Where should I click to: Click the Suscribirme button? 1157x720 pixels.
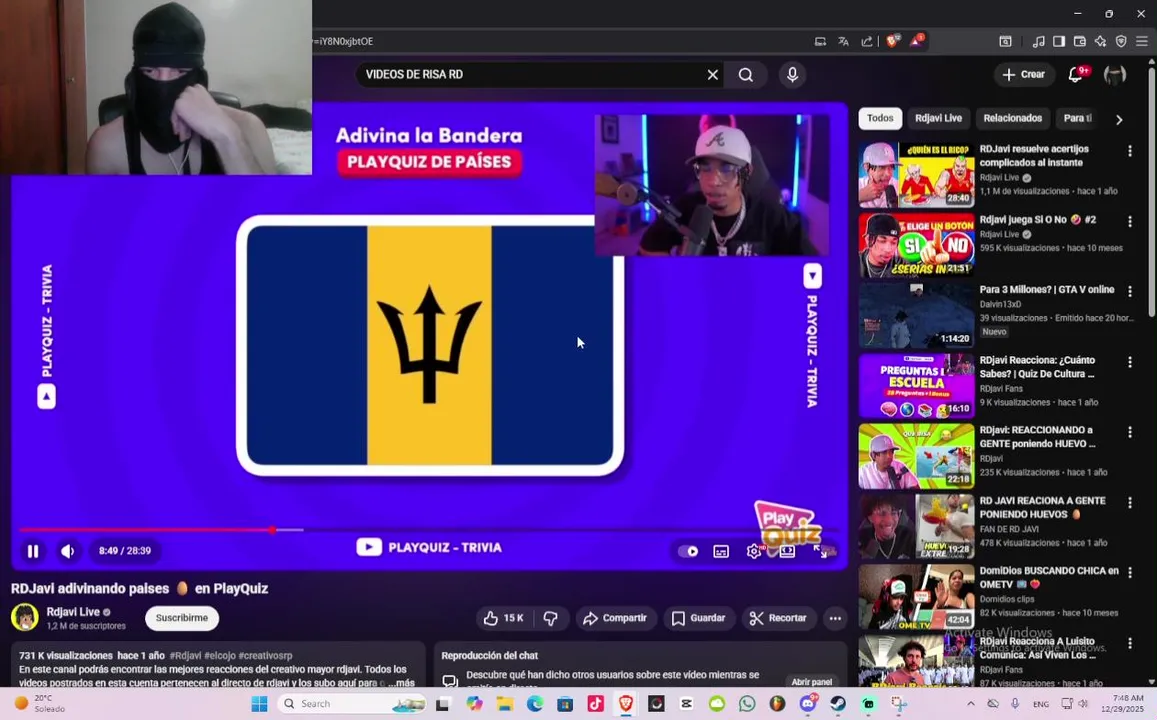point(182,618)
